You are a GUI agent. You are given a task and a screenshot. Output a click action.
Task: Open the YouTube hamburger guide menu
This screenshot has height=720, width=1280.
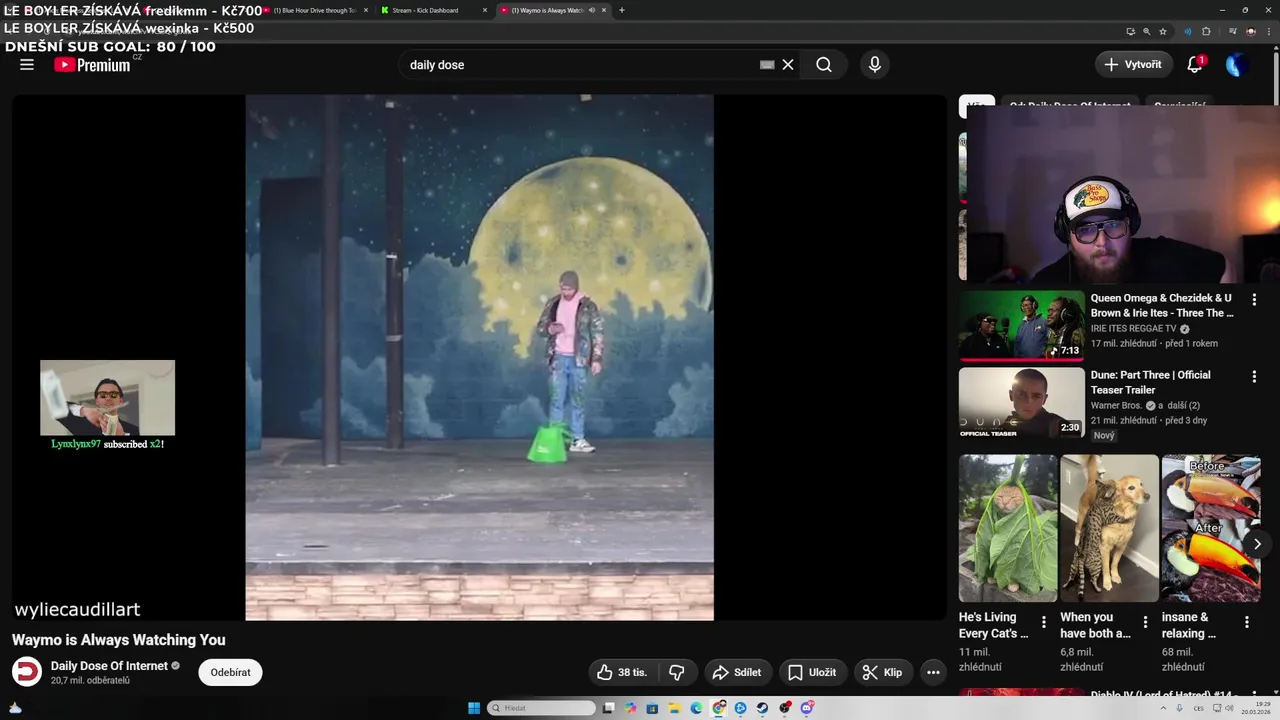point(27,65)
